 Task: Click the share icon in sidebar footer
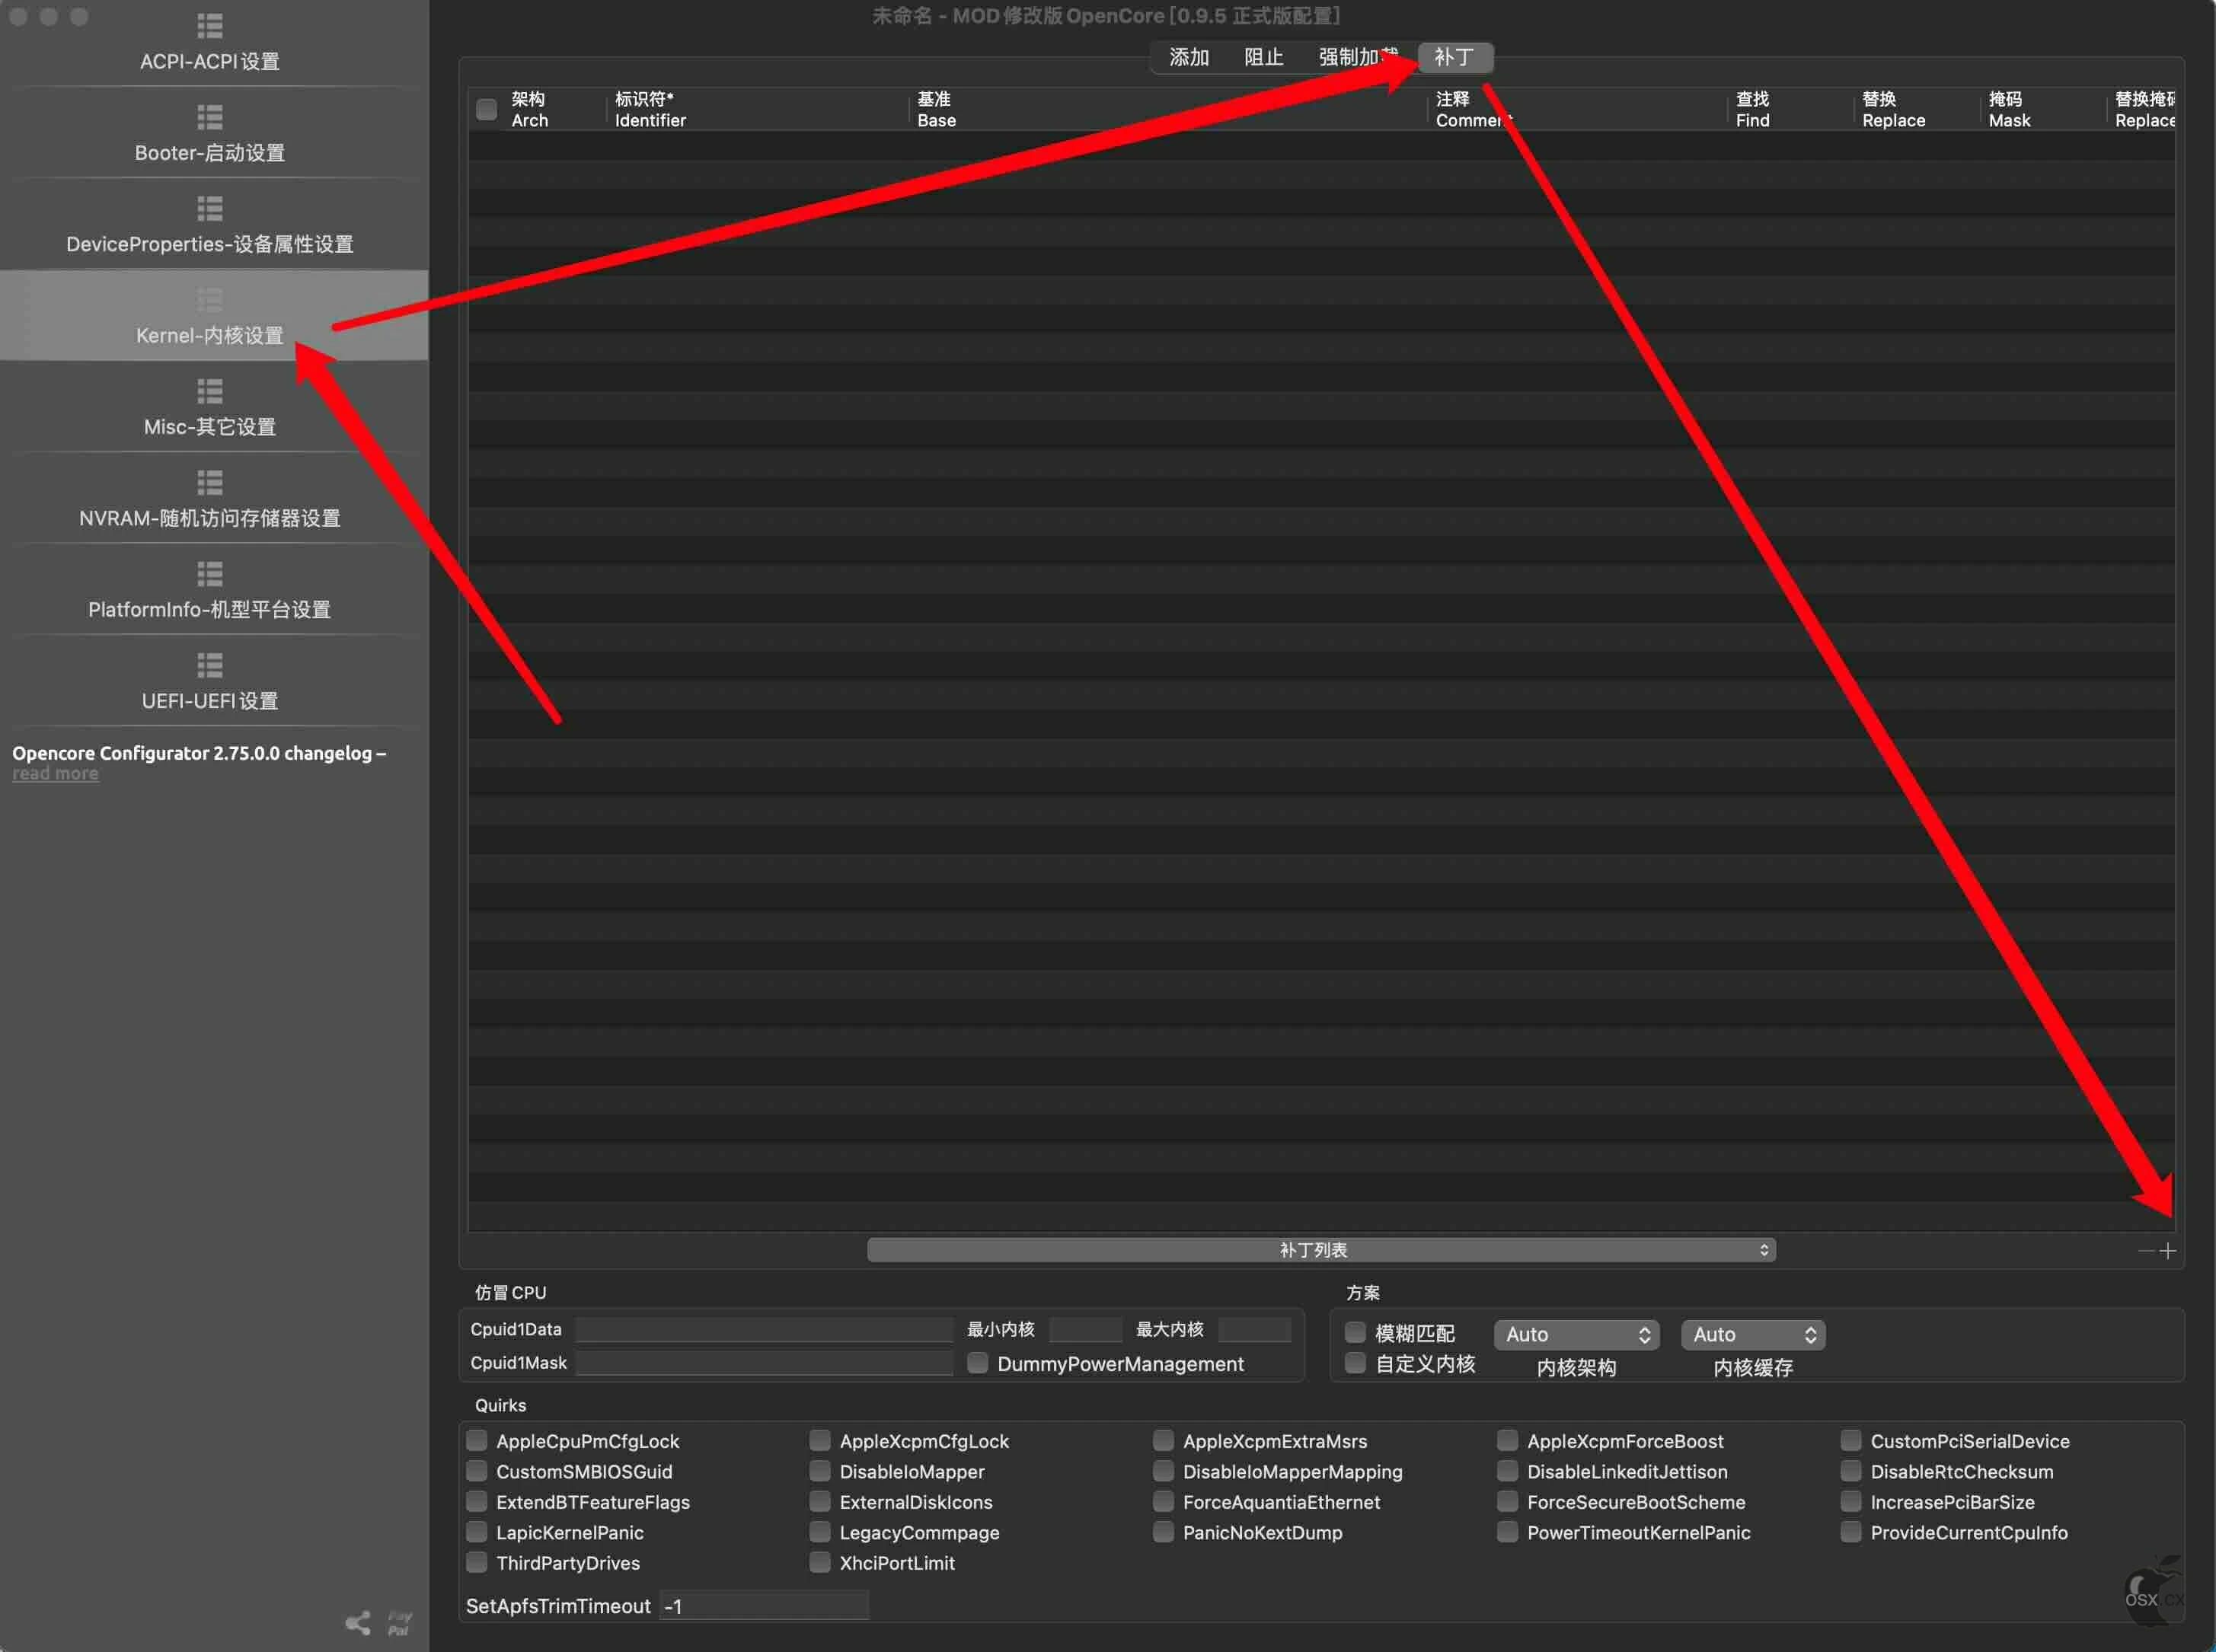tap(358, 1622)
